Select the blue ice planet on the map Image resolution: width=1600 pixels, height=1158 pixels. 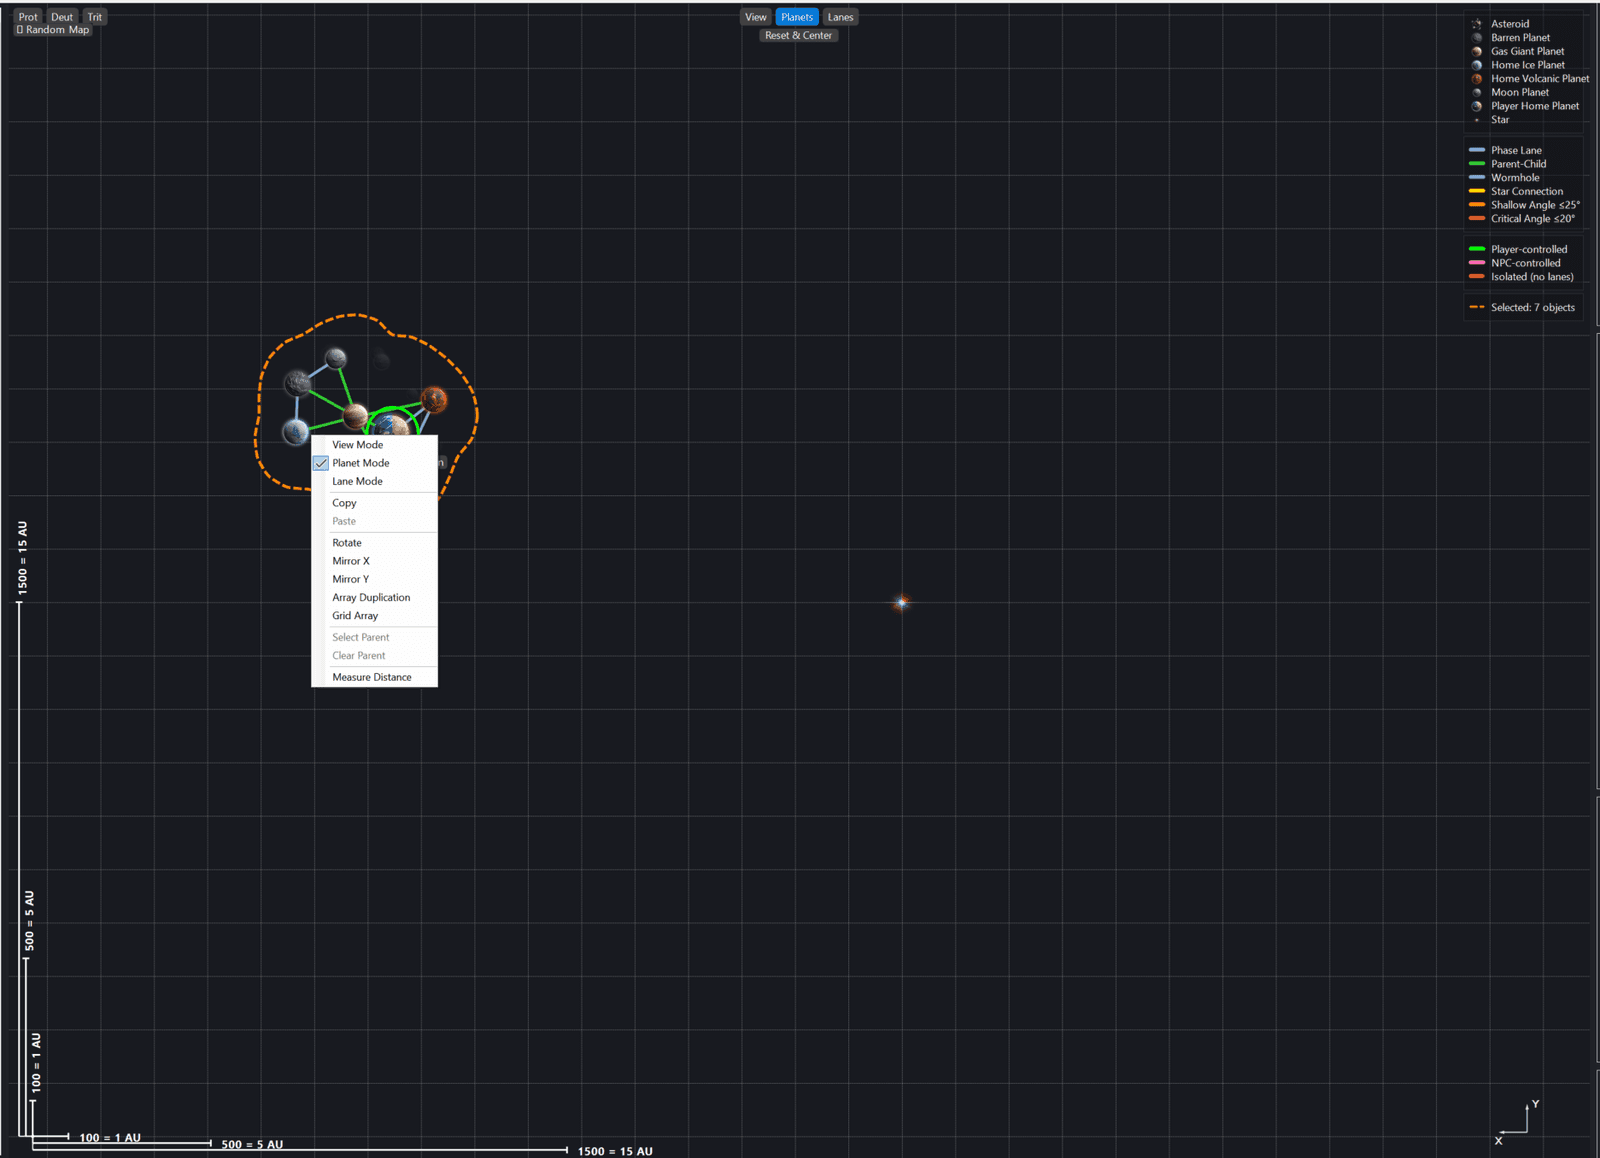[295, 432]
